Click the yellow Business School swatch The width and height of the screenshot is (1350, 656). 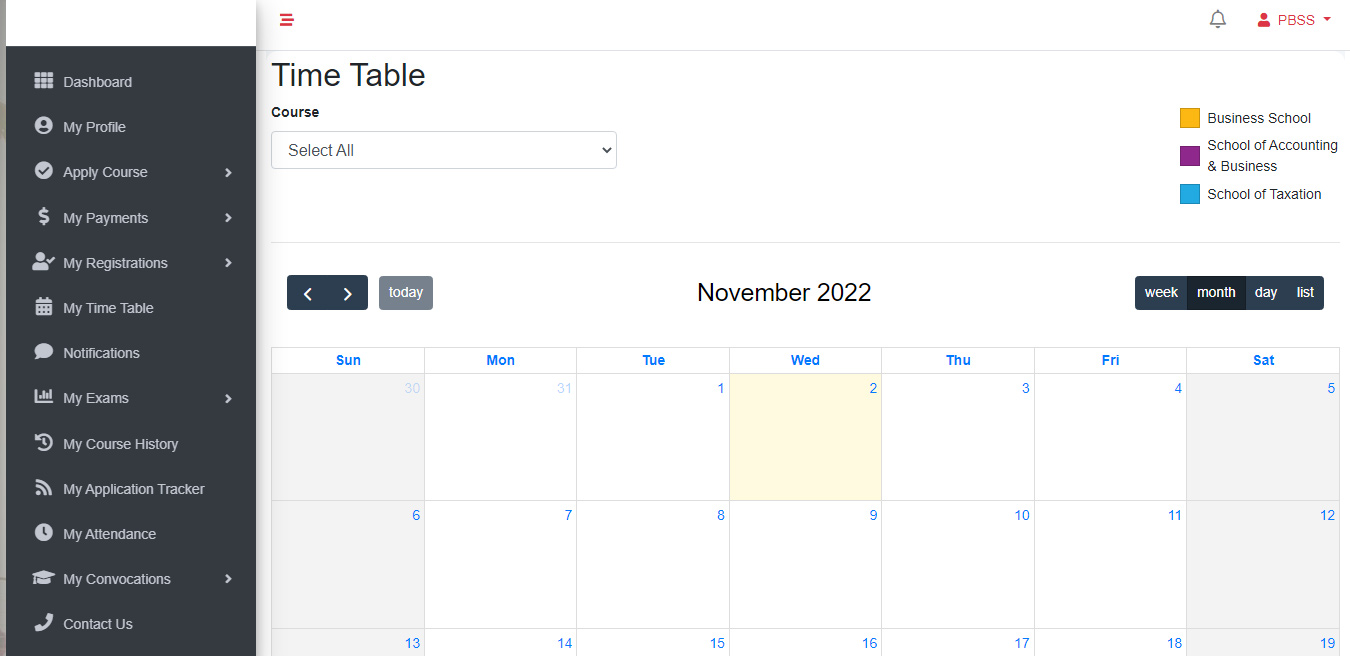tap(1190, 118)
